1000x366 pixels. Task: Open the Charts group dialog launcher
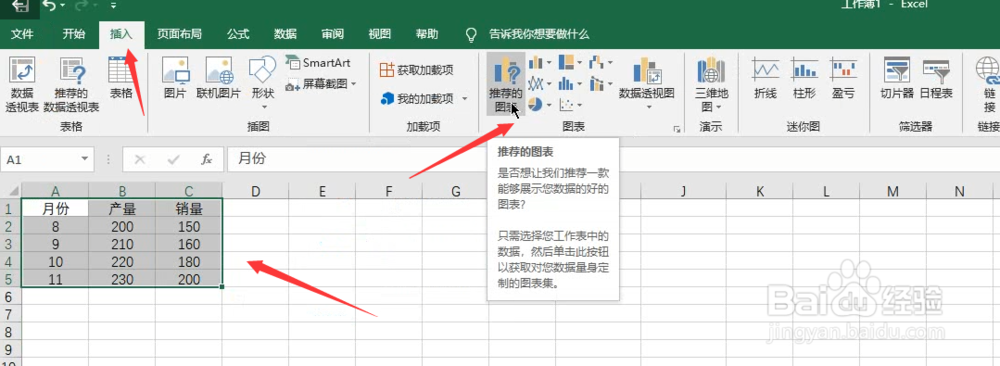(677, 129)
